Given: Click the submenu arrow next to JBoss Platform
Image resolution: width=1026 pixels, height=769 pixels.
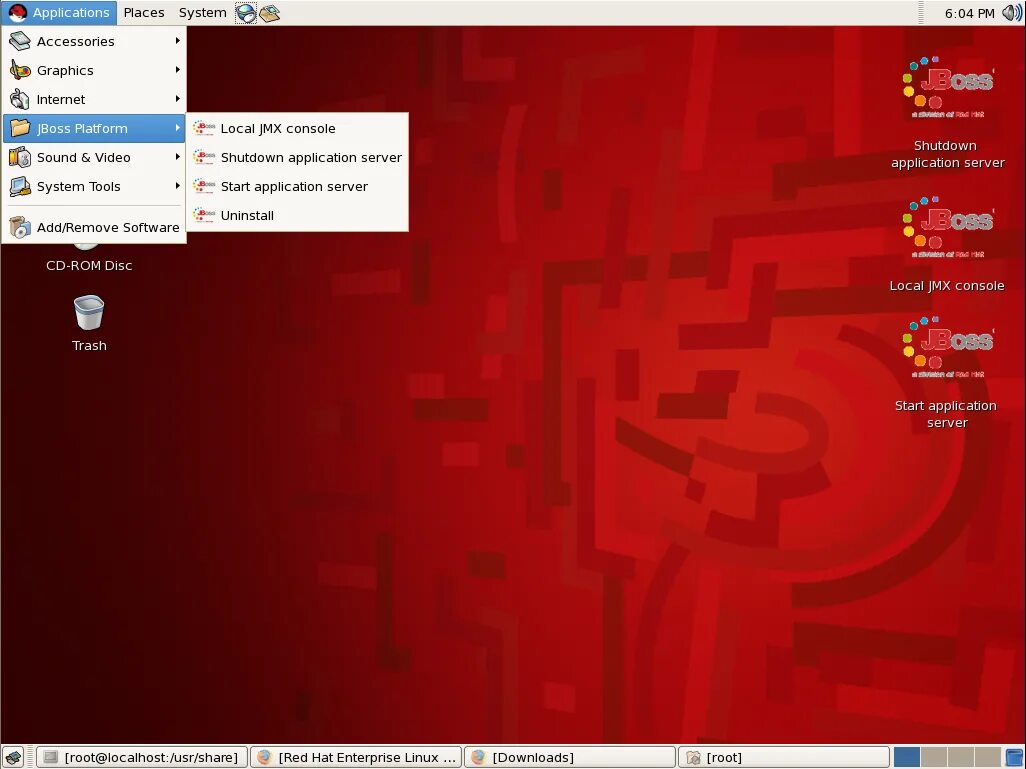Looking at the screenshot, I should pyautogui.click(x=177, y=128).
